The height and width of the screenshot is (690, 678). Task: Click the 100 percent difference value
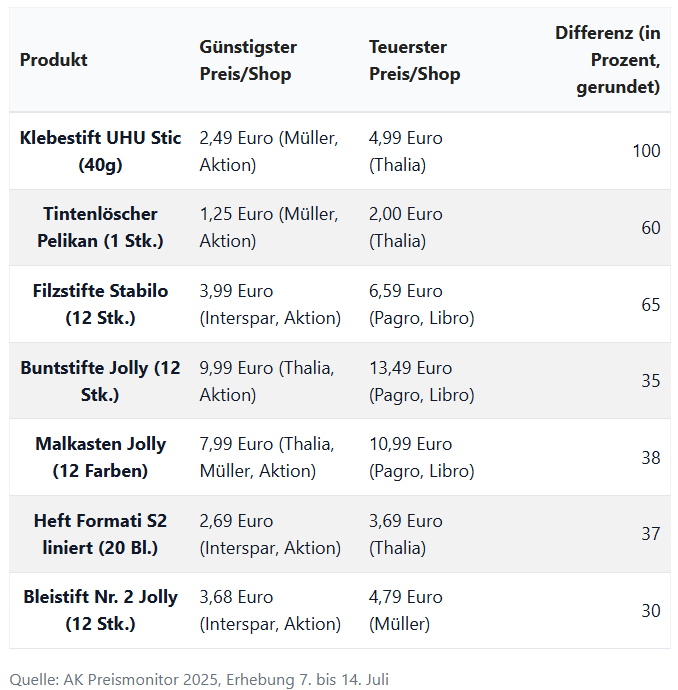point(646,151)
